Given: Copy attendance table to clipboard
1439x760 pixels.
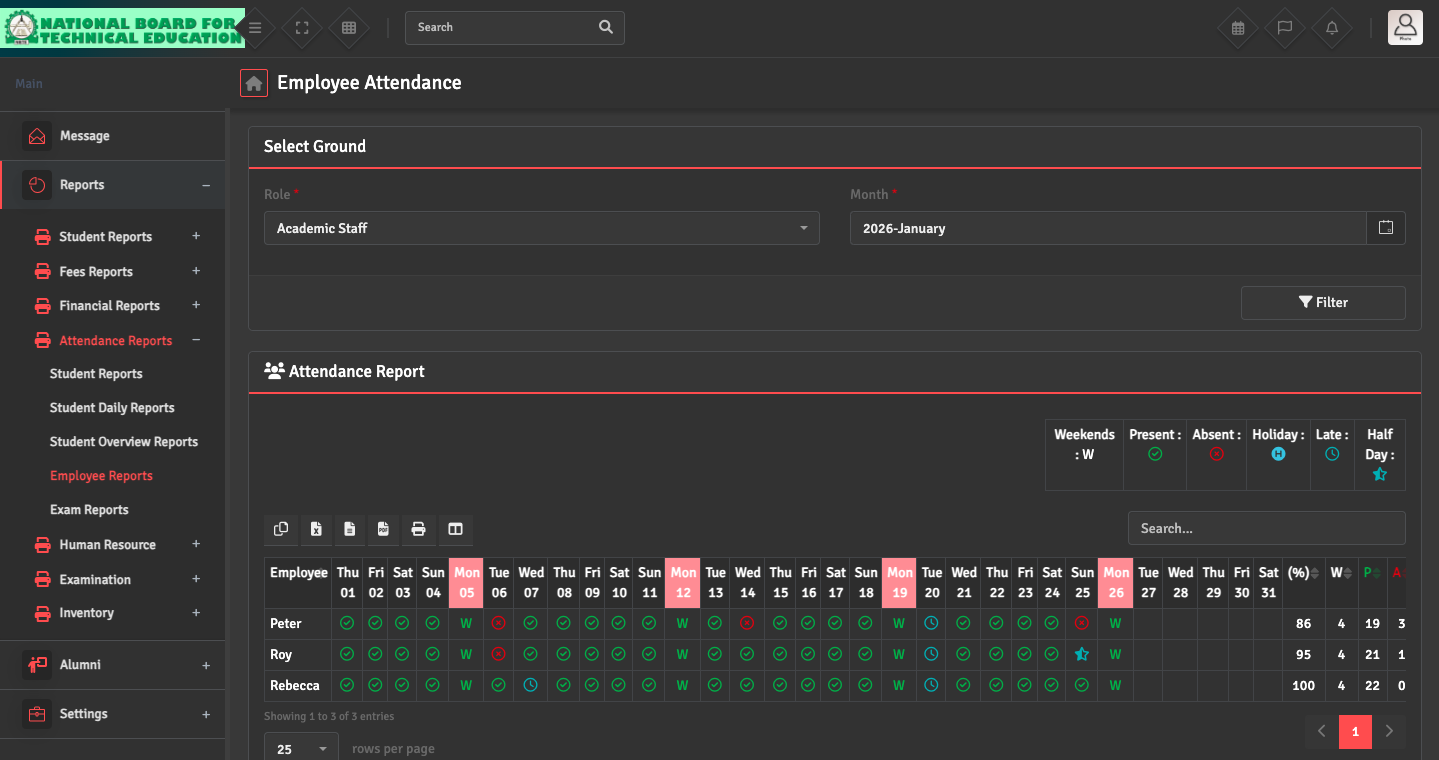Looking at the screenshot, I should 281,529.
